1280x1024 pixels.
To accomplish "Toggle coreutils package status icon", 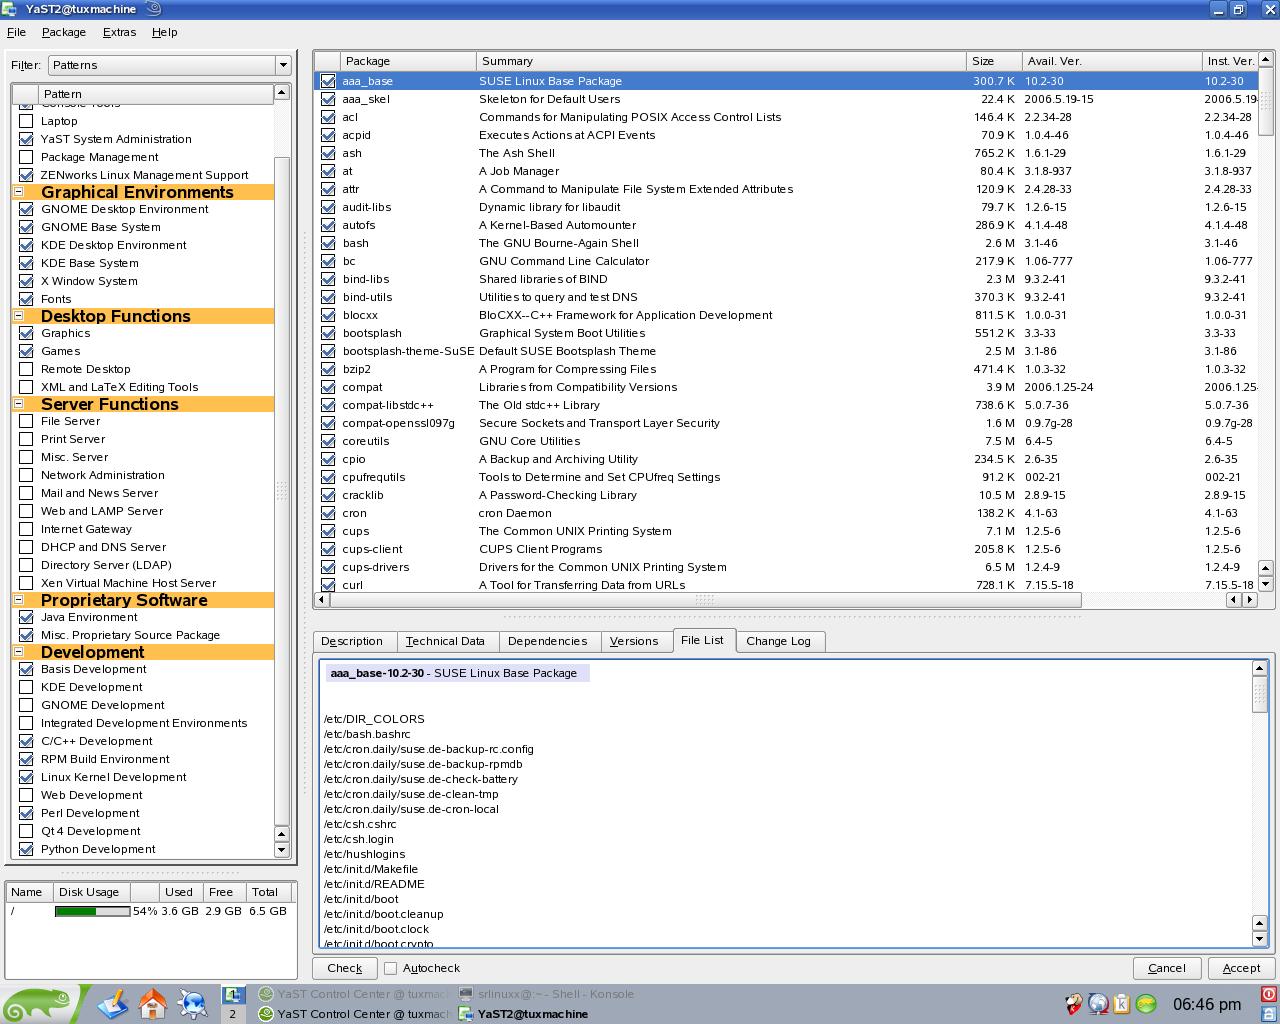I will [x=328, y=441].
